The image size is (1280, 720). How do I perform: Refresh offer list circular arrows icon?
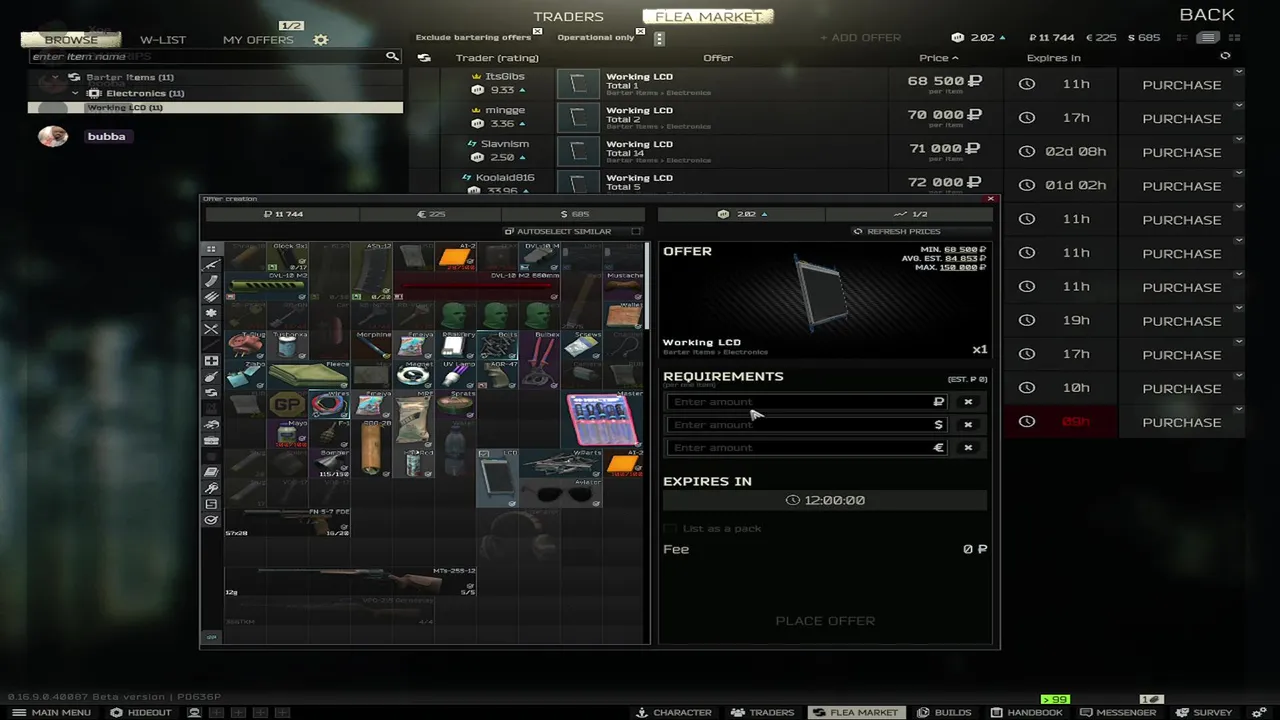click(x=1225, y=56)
